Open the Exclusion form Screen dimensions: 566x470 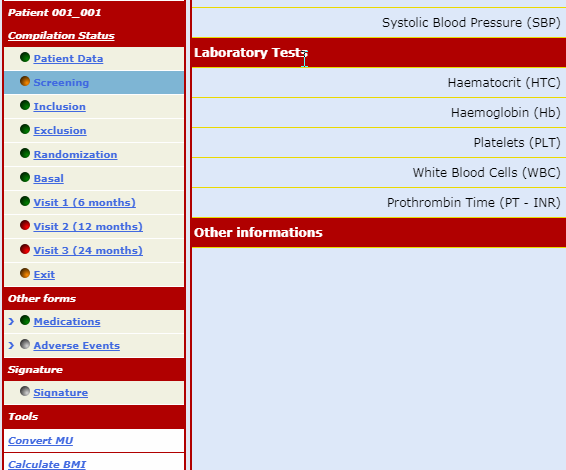tap(60, 130)
